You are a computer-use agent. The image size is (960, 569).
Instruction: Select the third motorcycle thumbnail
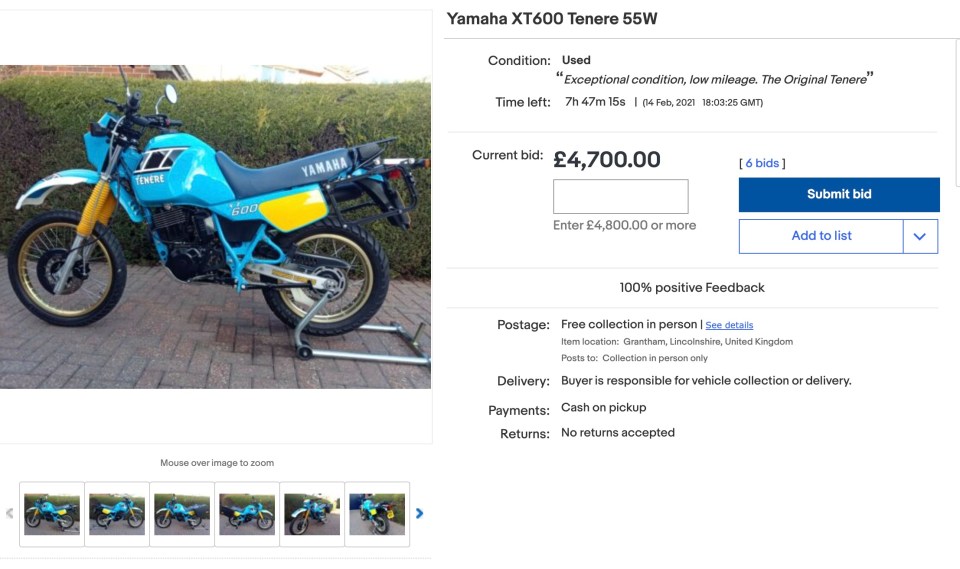coord(182,514)
